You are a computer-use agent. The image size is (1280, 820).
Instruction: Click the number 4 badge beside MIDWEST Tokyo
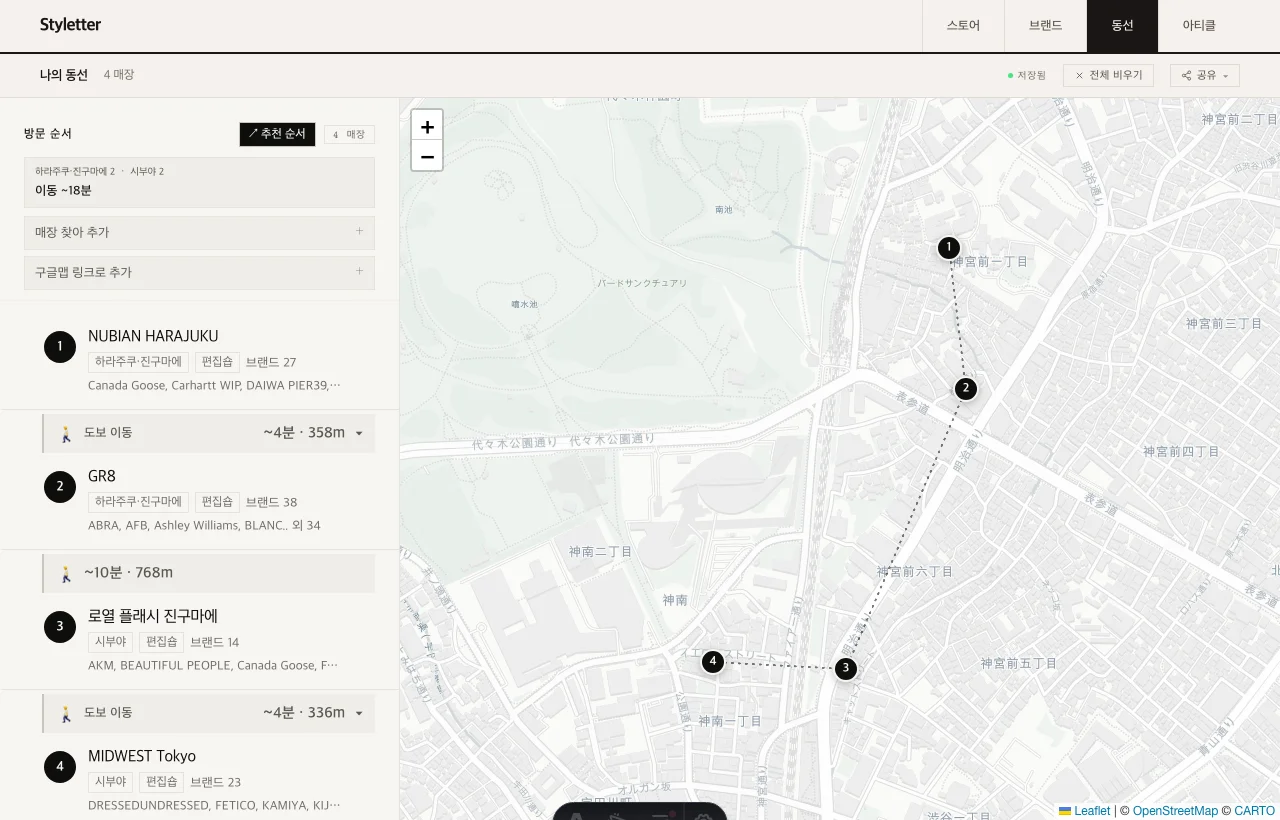(x=60, y=767)
